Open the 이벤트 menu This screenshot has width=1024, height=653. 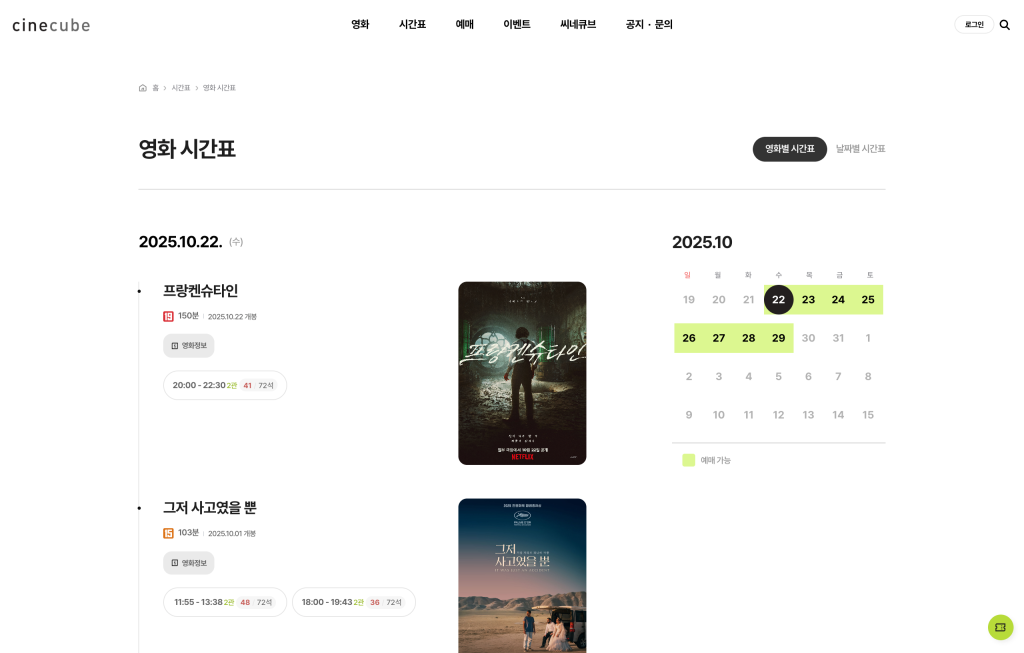pyautogui.click(x=517, y=24)
